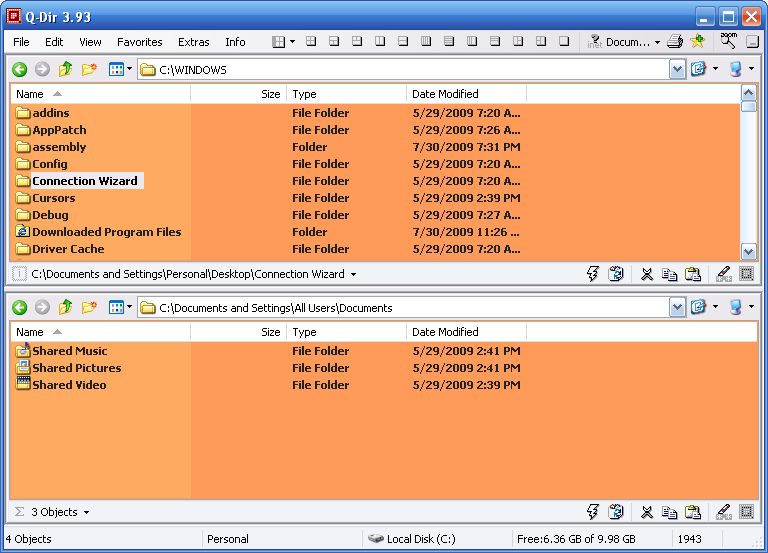The height and width of the screenshot is (553, 768).
Task: Sort the top pane by Date Modified
Action: pos(466,94)
